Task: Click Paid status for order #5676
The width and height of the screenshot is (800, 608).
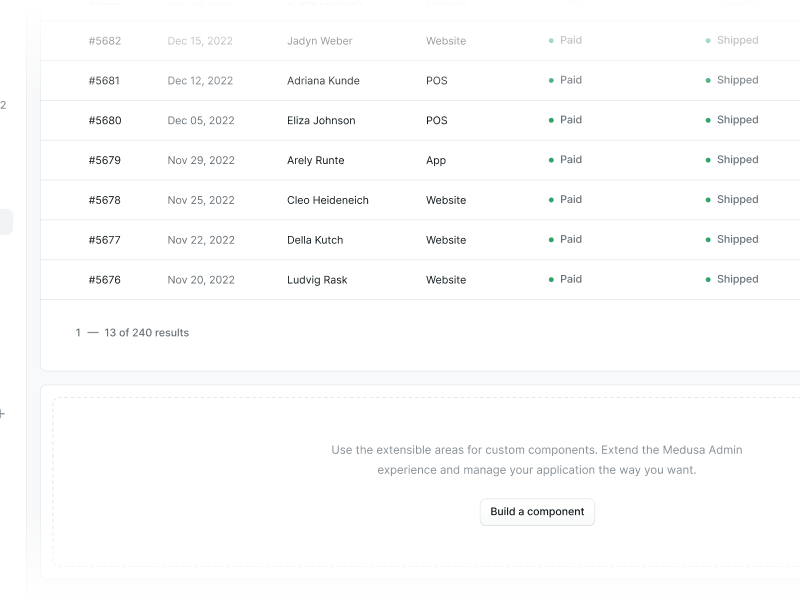Action: point(565,279)
